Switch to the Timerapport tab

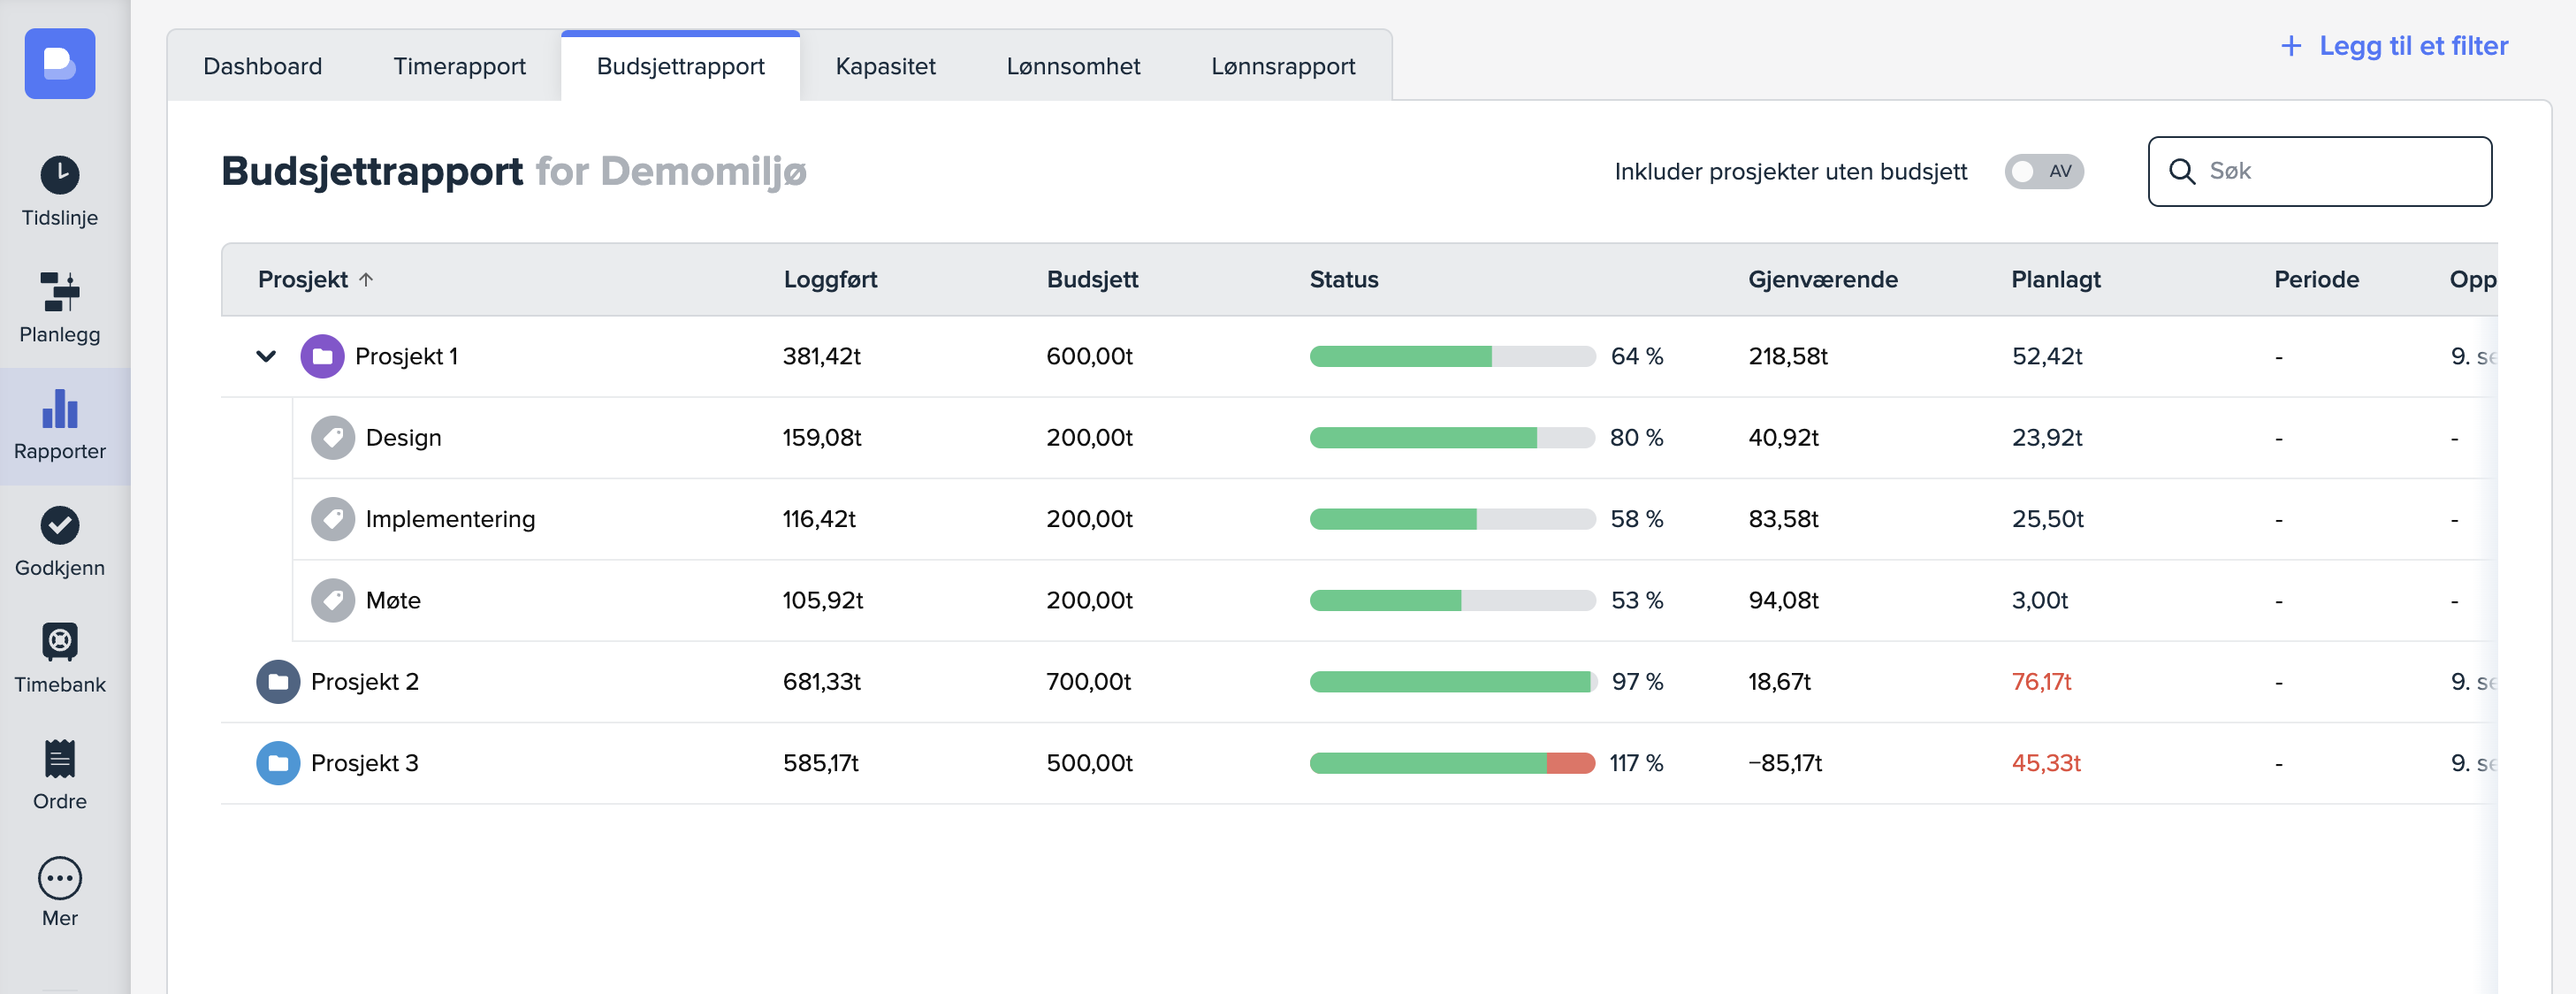point(459,67)
